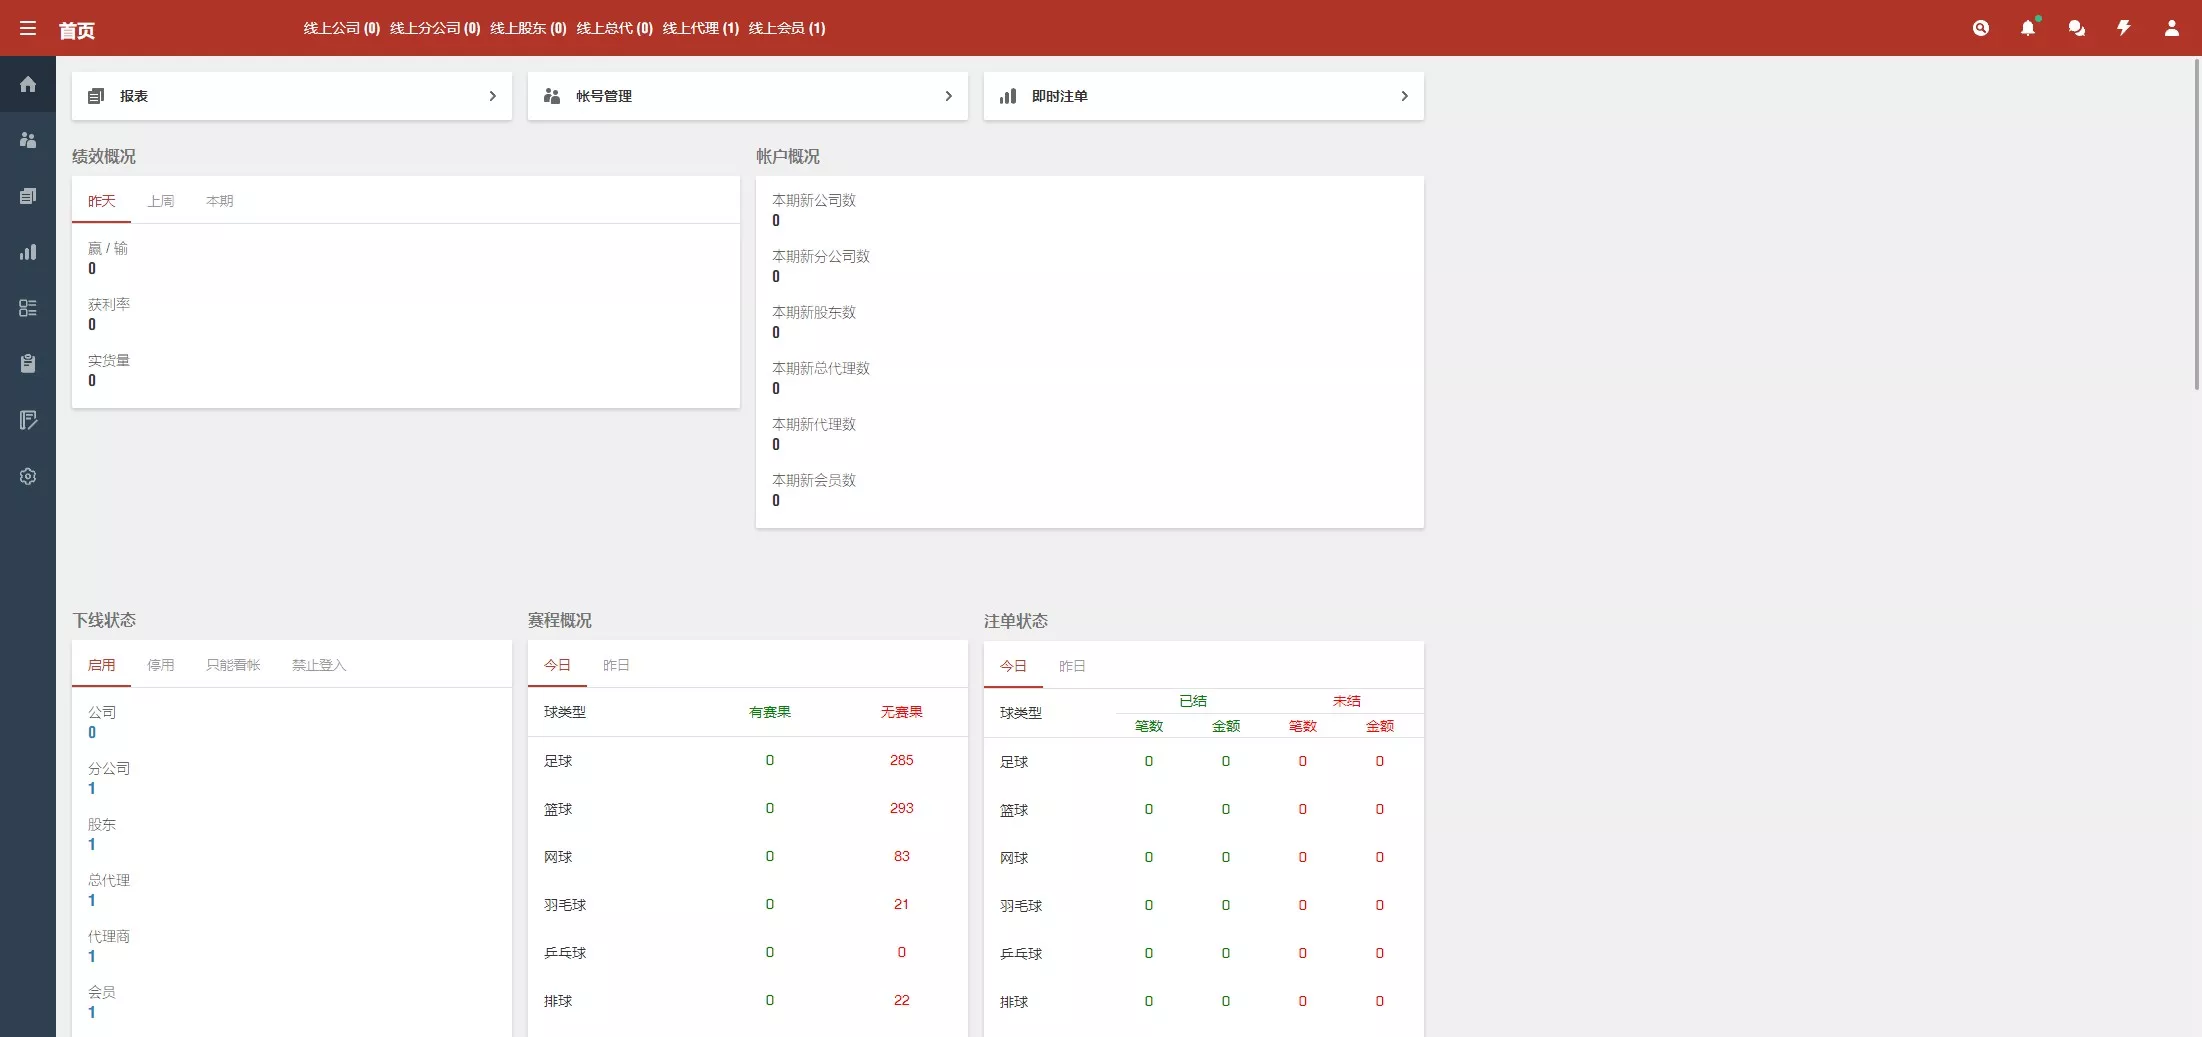Open the 昨日 tab under 赛程概况
The width and height of the screenshot is (2202, 1037).
point(616,666)
